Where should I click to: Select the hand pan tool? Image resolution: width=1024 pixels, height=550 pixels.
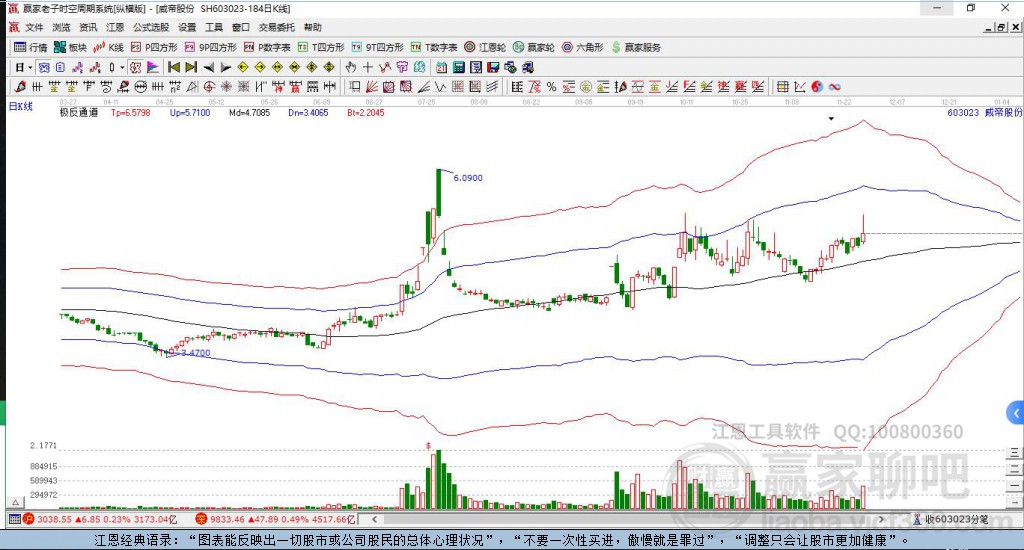[x=351, y=67]
